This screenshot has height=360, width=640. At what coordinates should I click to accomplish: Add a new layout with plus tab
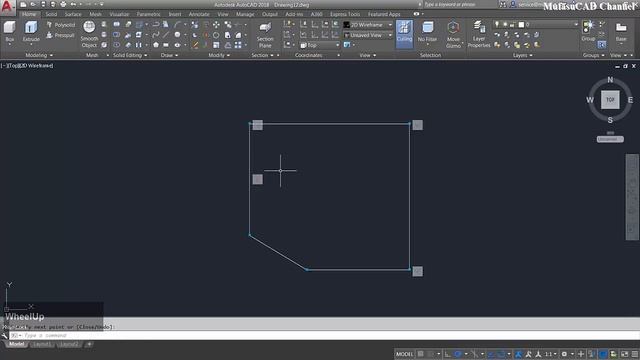pos(89,344)
